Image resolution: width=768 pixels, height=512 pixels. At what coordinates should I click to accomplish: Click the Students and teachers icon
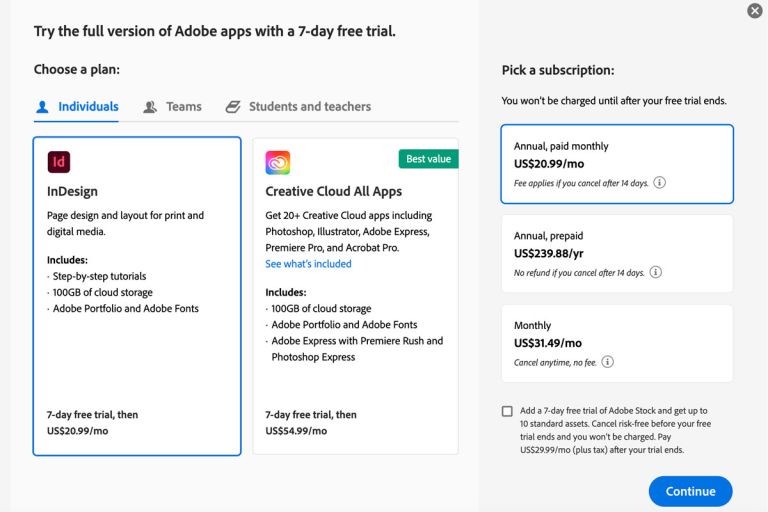click(x=233, y=107)
